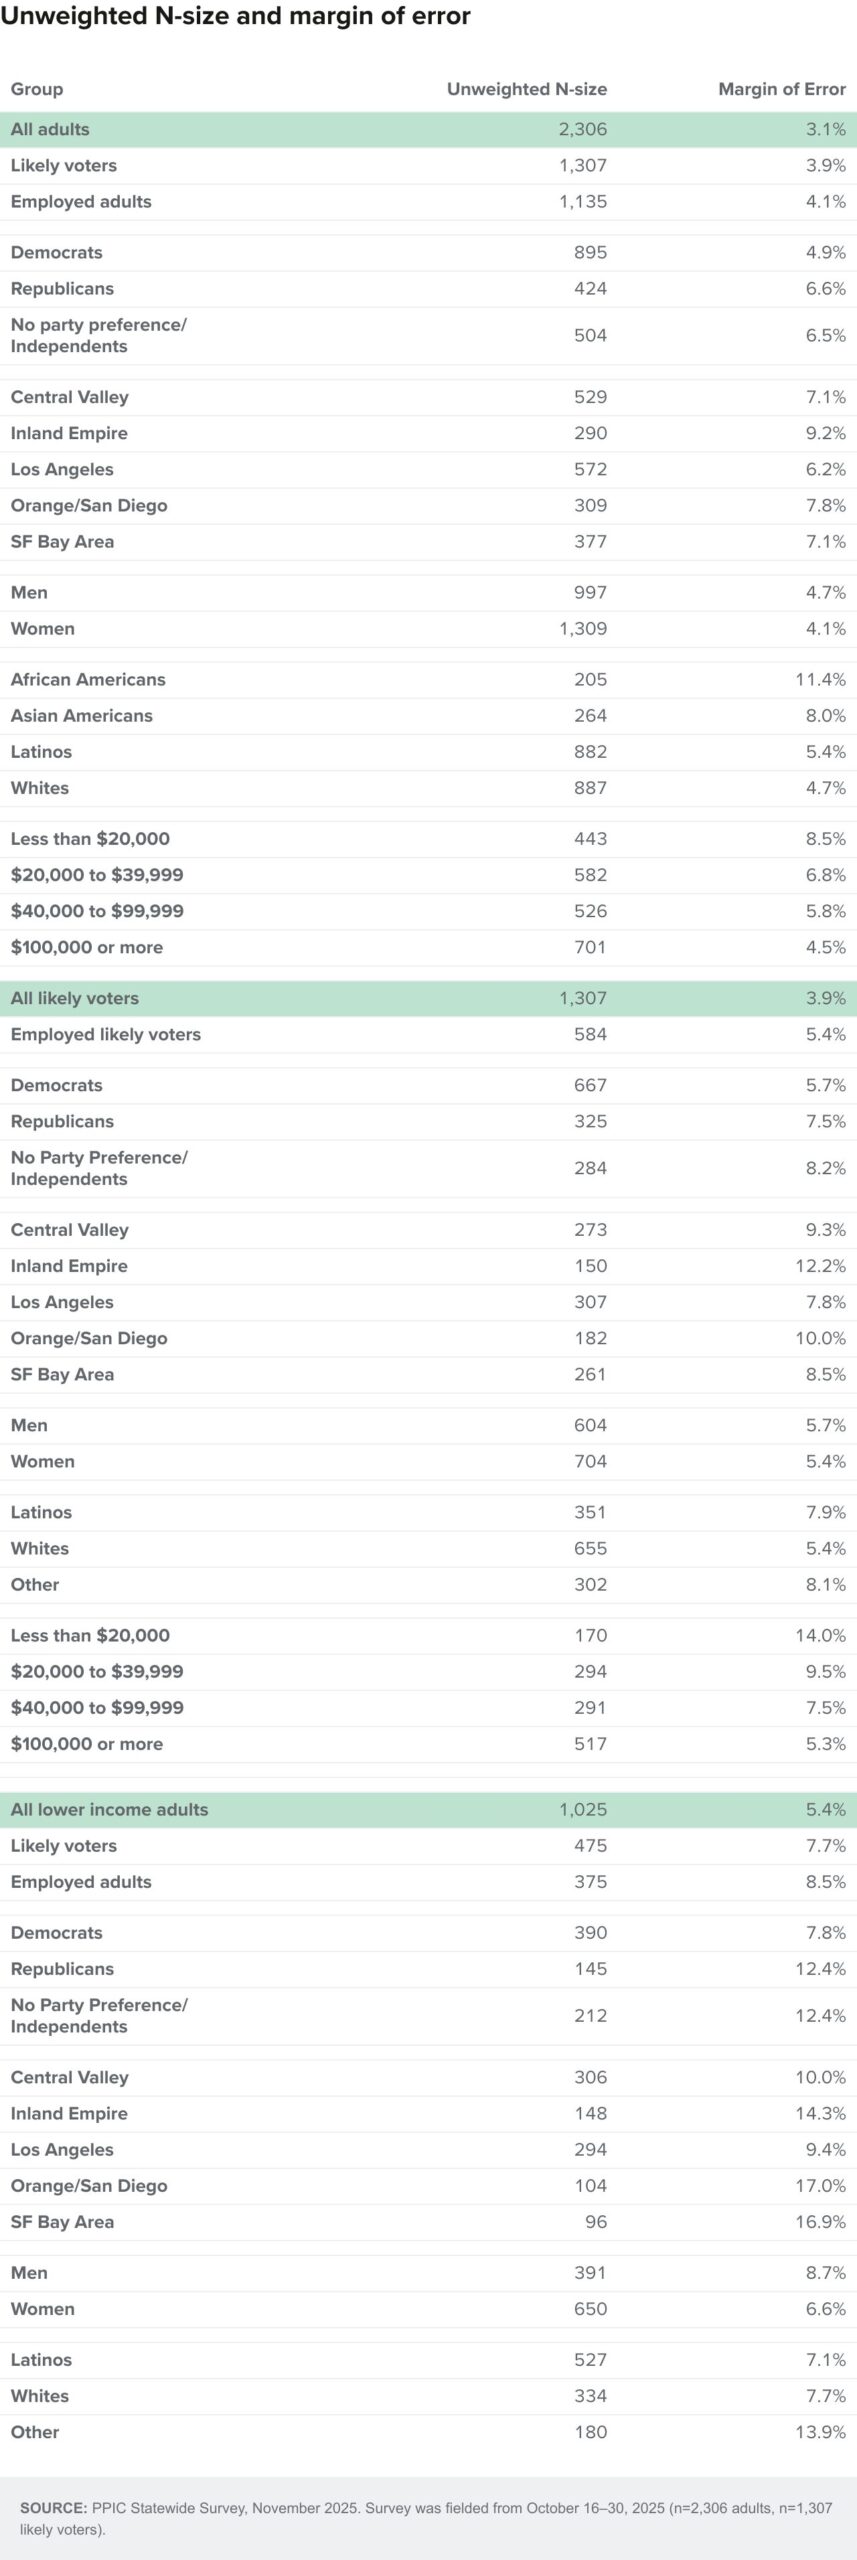
Task: Click the 'Asian Americans' row label
Action: coord(82,715)
